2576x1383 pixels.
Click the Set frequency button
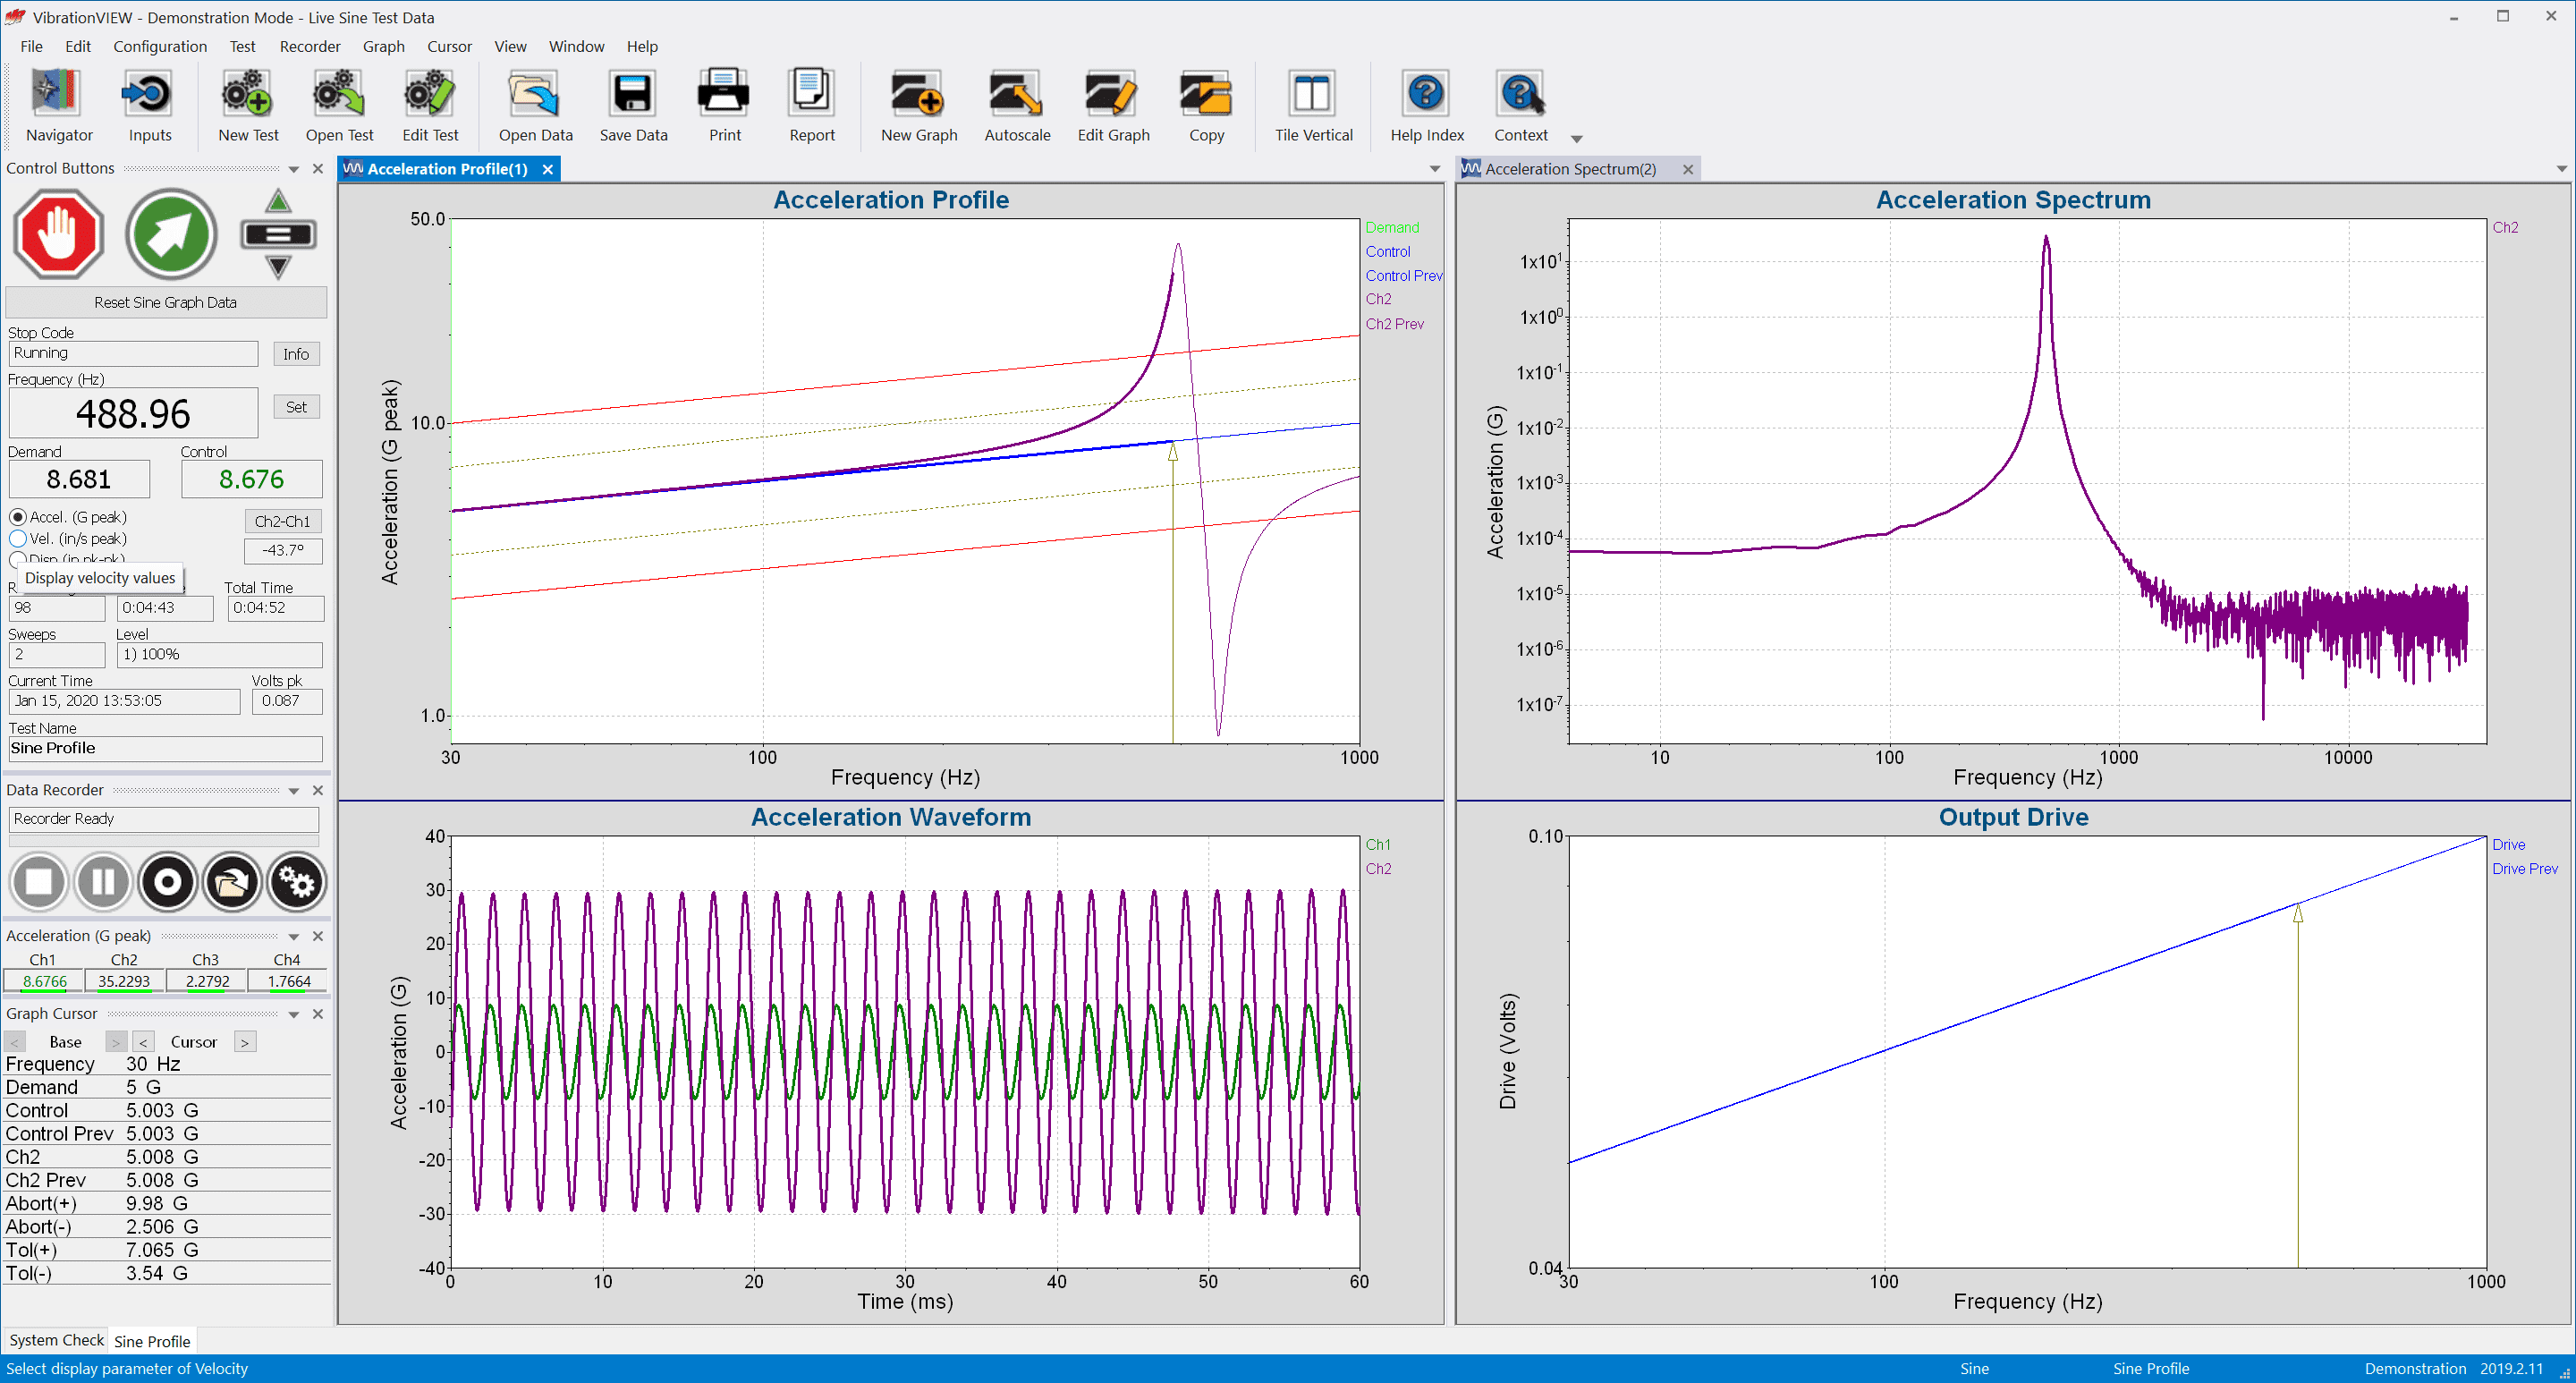click(x=296, y=407)
